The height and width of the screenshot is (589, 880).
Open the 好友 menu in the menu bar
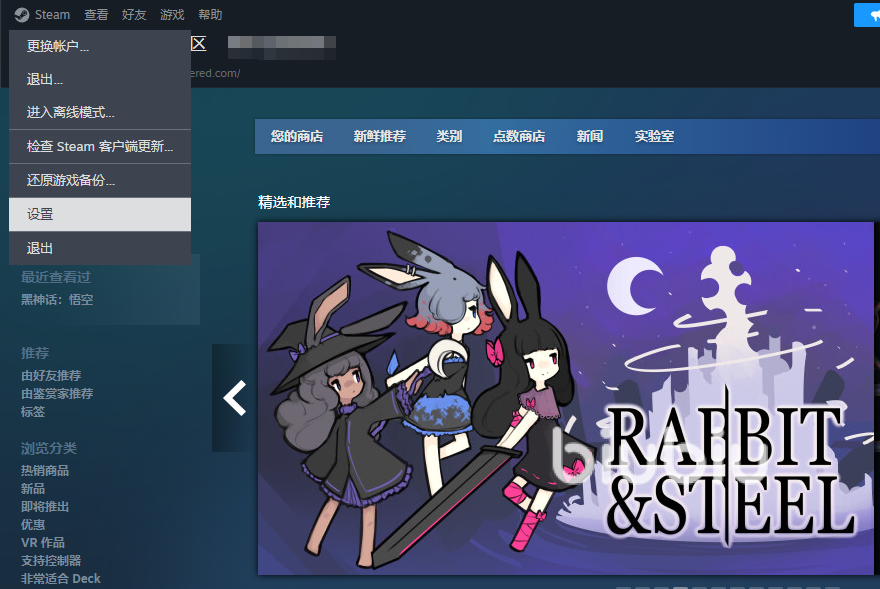coord(134,15)
